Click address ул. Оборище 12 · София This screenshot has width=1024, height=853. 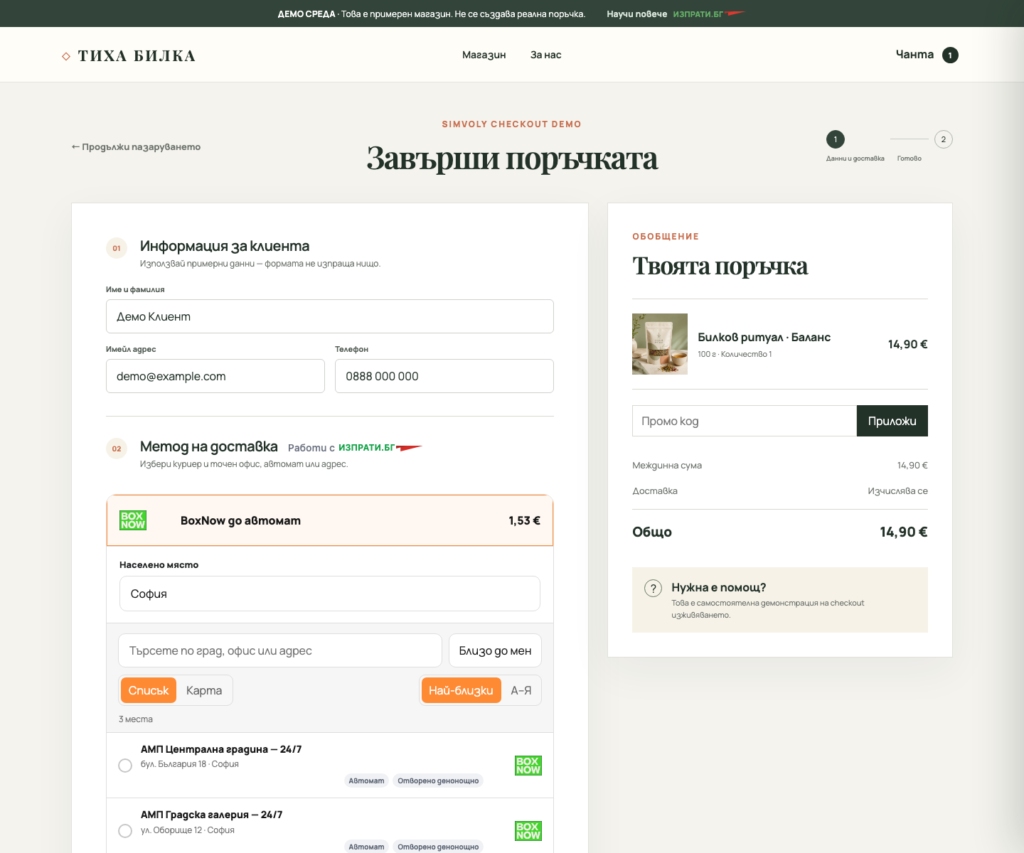(x=187, y=830)
